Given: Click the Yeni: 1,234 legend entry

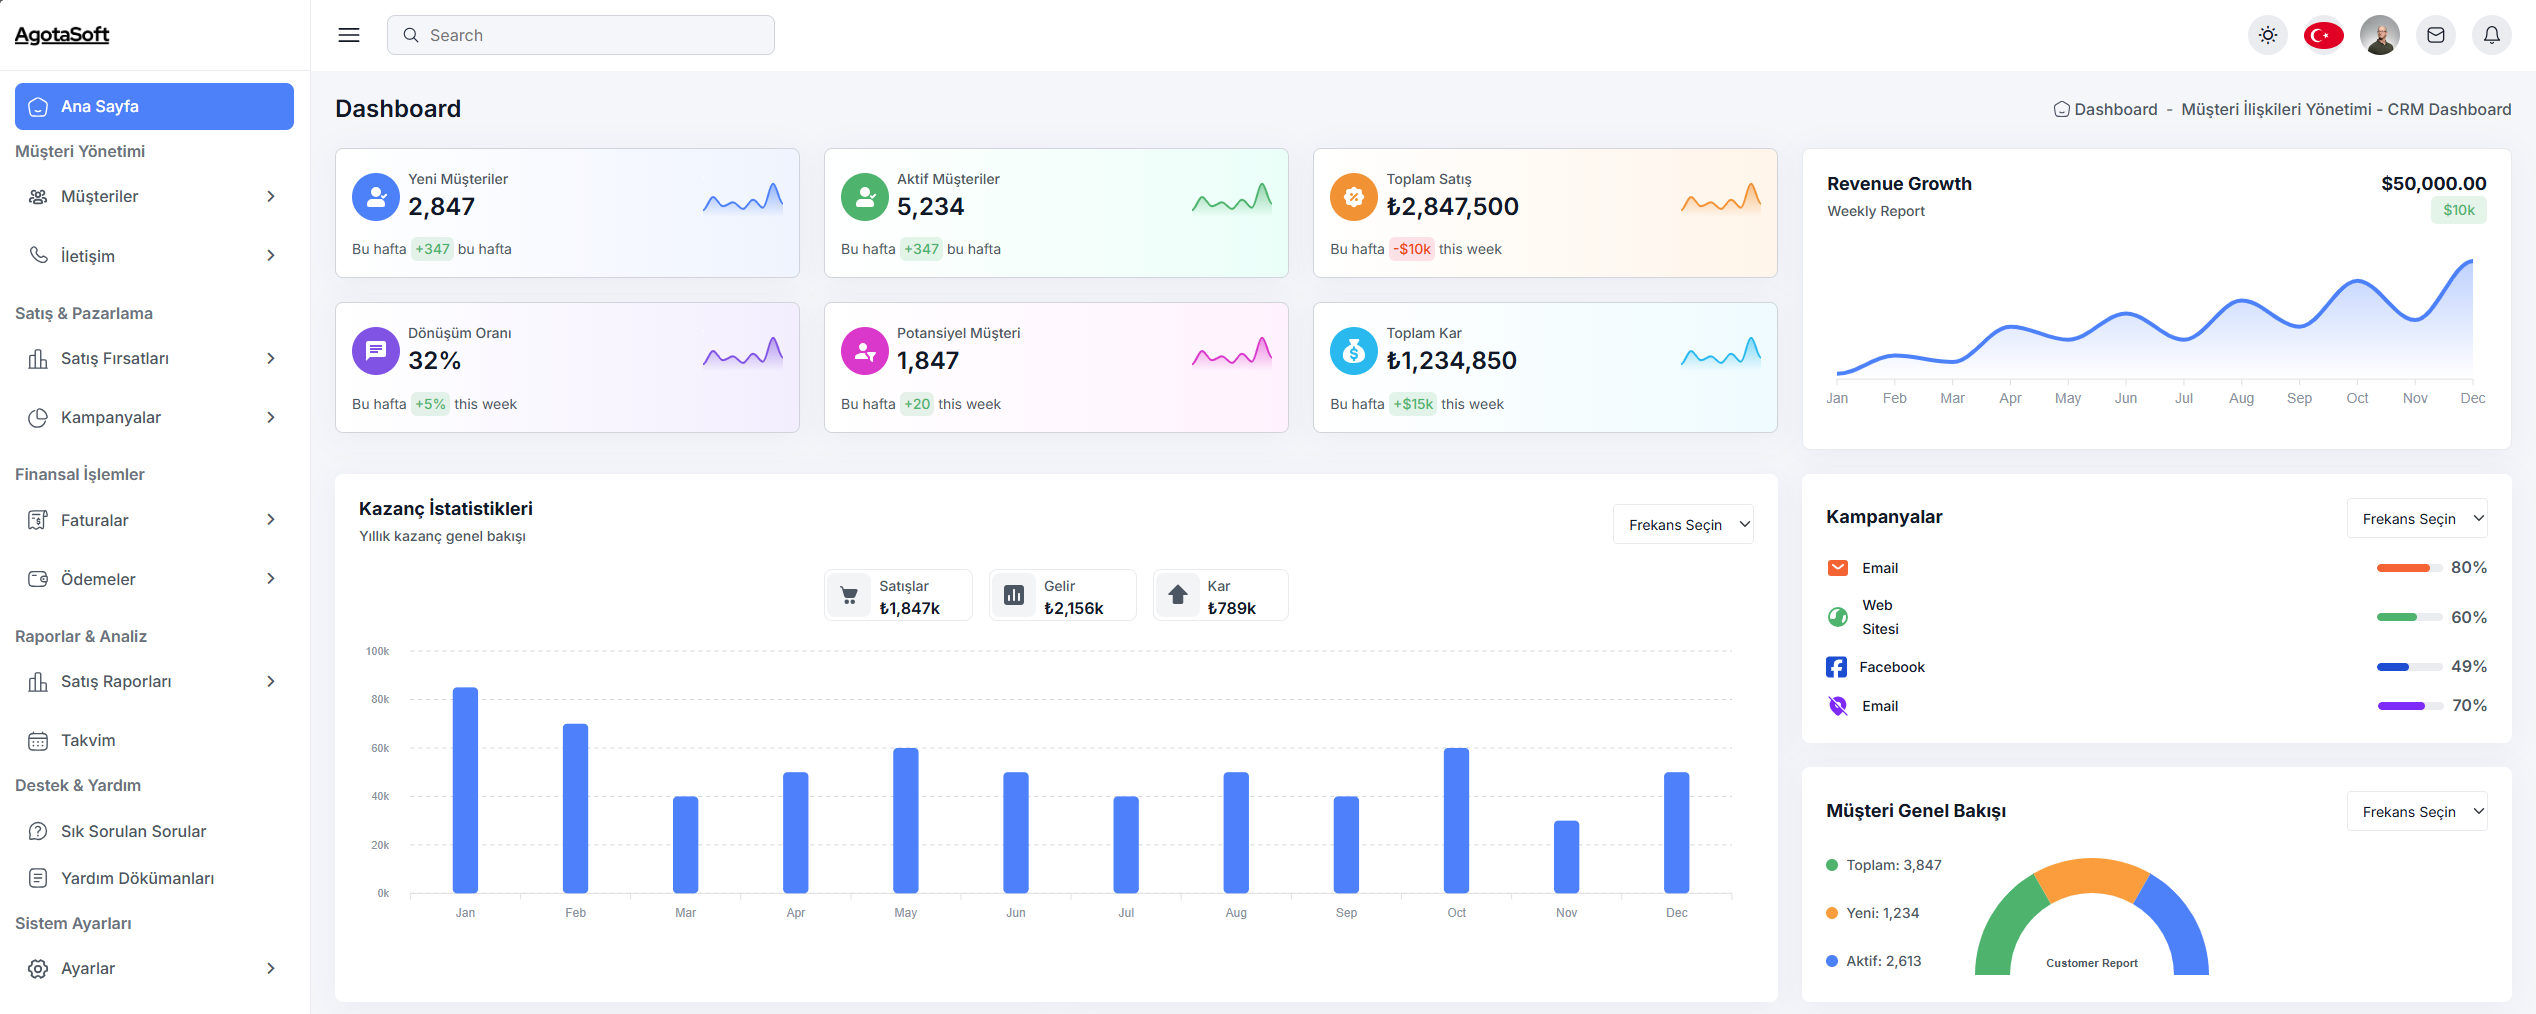Looking at the screenshot, I should click(x=1873, y=914).
